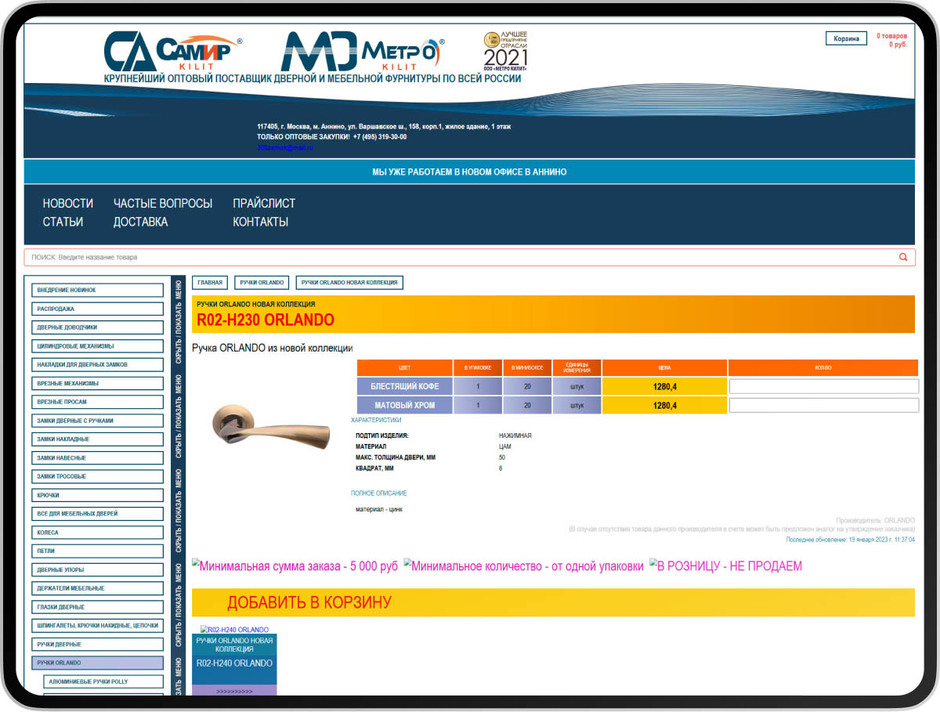Click the blue email address in header
940x712 pixels.
(x=285, y=147)
